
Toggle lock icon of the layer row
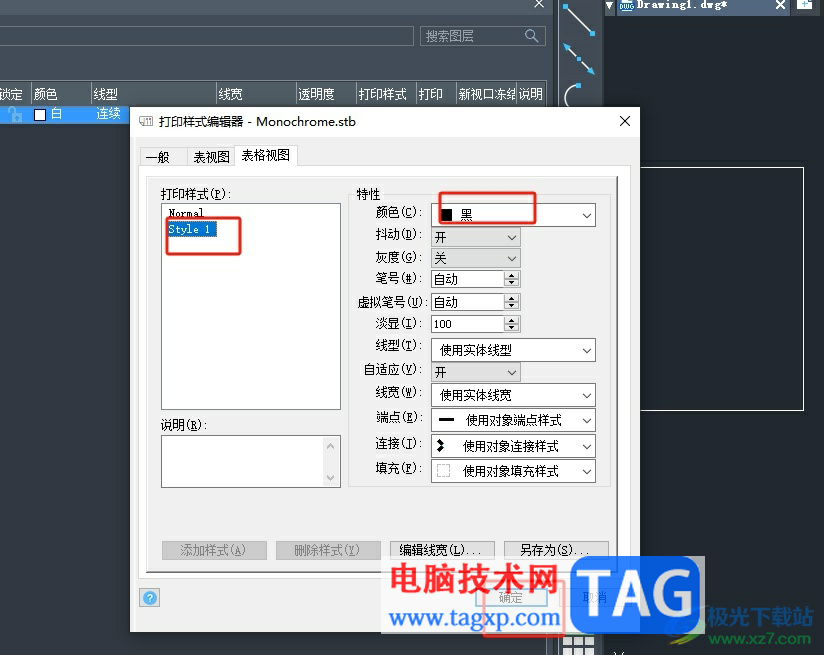point(15,114)
